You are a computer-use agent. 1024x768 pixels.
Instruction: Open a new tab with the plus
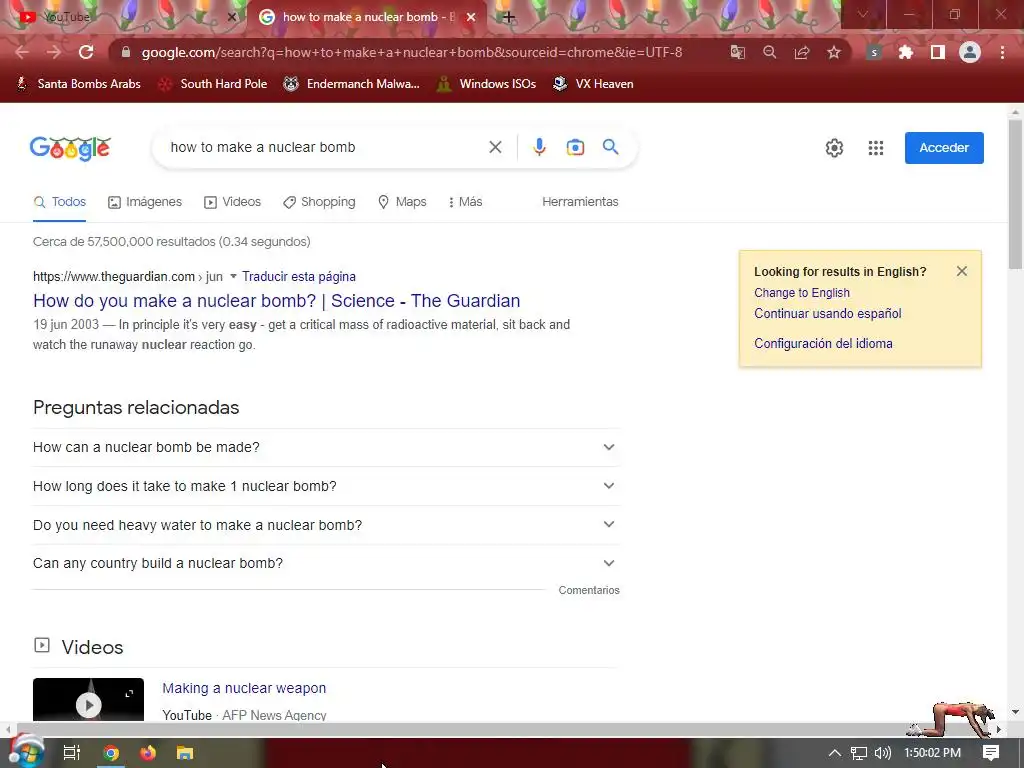click(509, 17)
